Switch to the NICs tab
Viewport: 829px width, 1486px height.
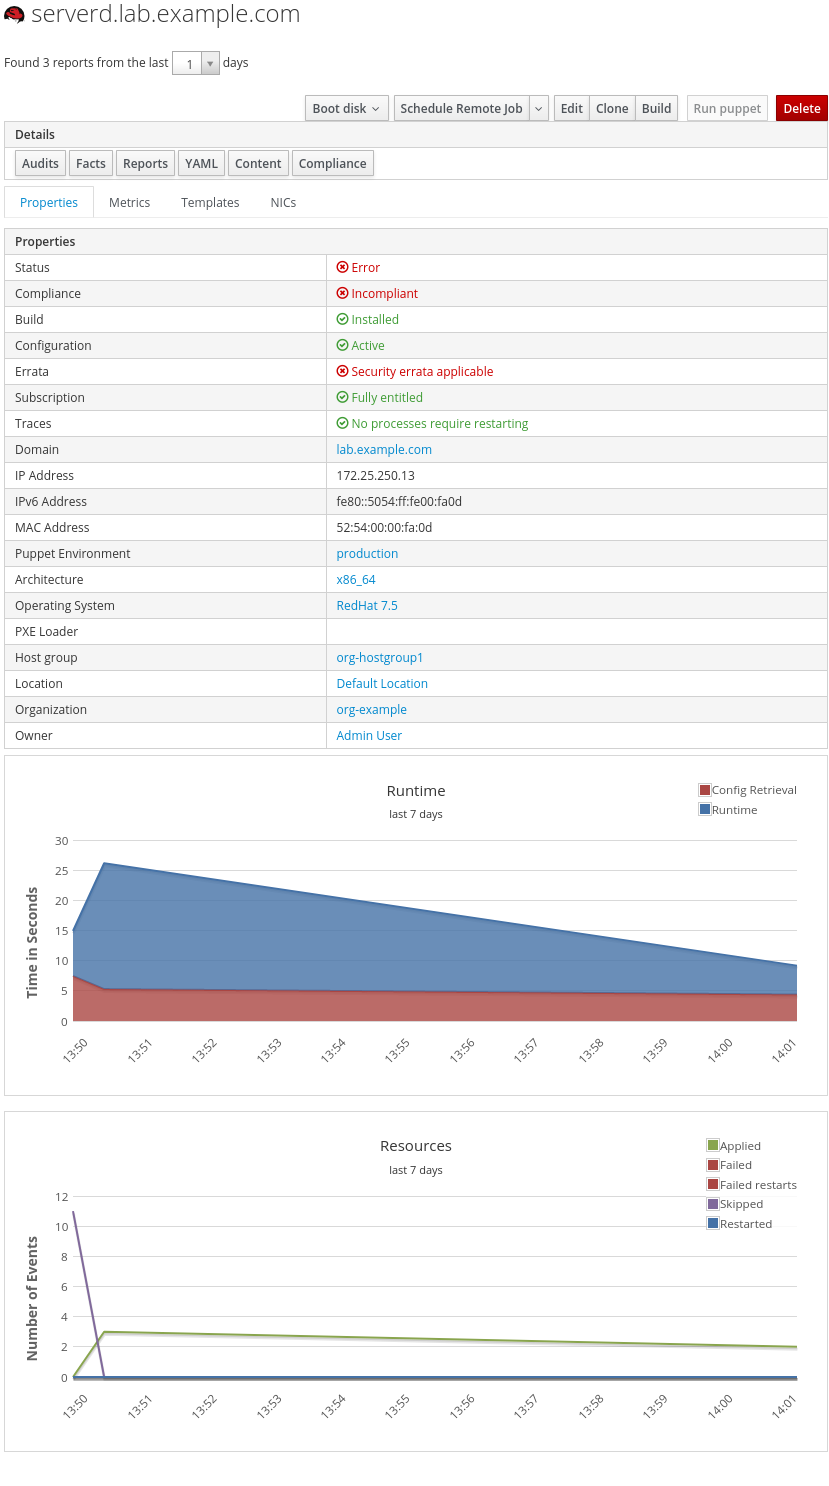(283, 202)
